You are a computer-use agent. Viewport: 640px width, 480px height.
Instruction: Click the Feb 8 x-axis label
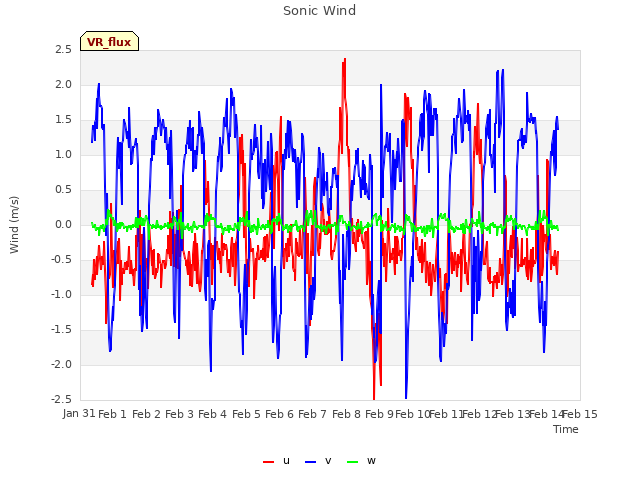pyautogui.click(x=346, y=414)
